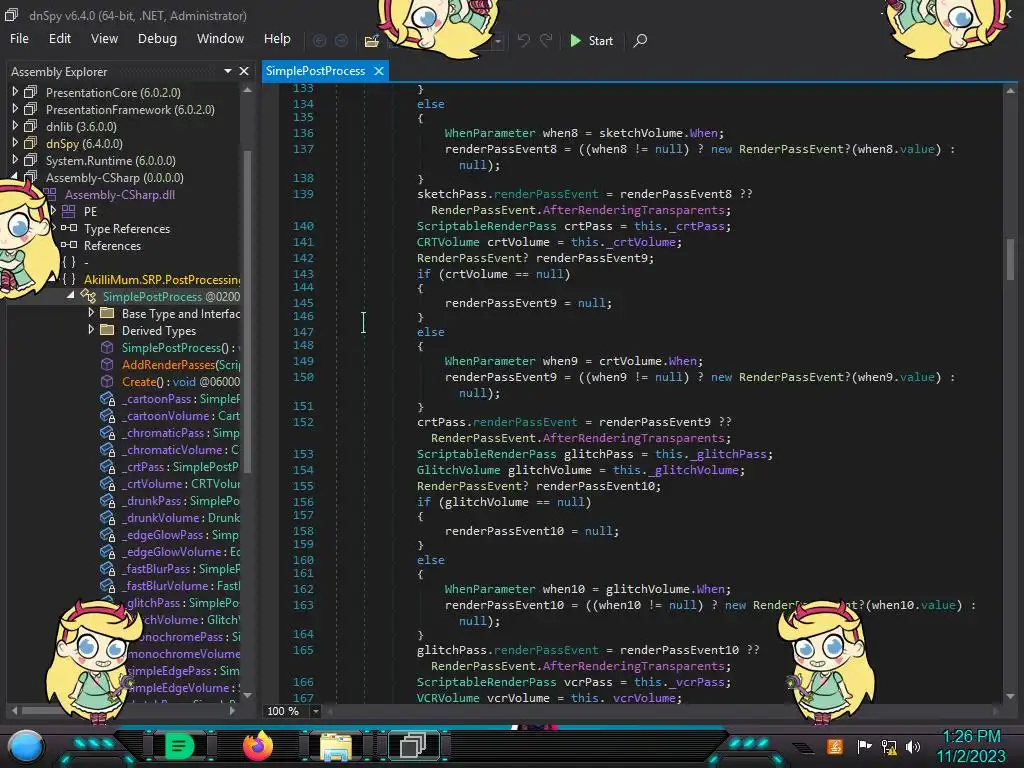Select the AkilliMum.SRP.PostProcessing namespace
1024x768 pixels.
(162, 280)
